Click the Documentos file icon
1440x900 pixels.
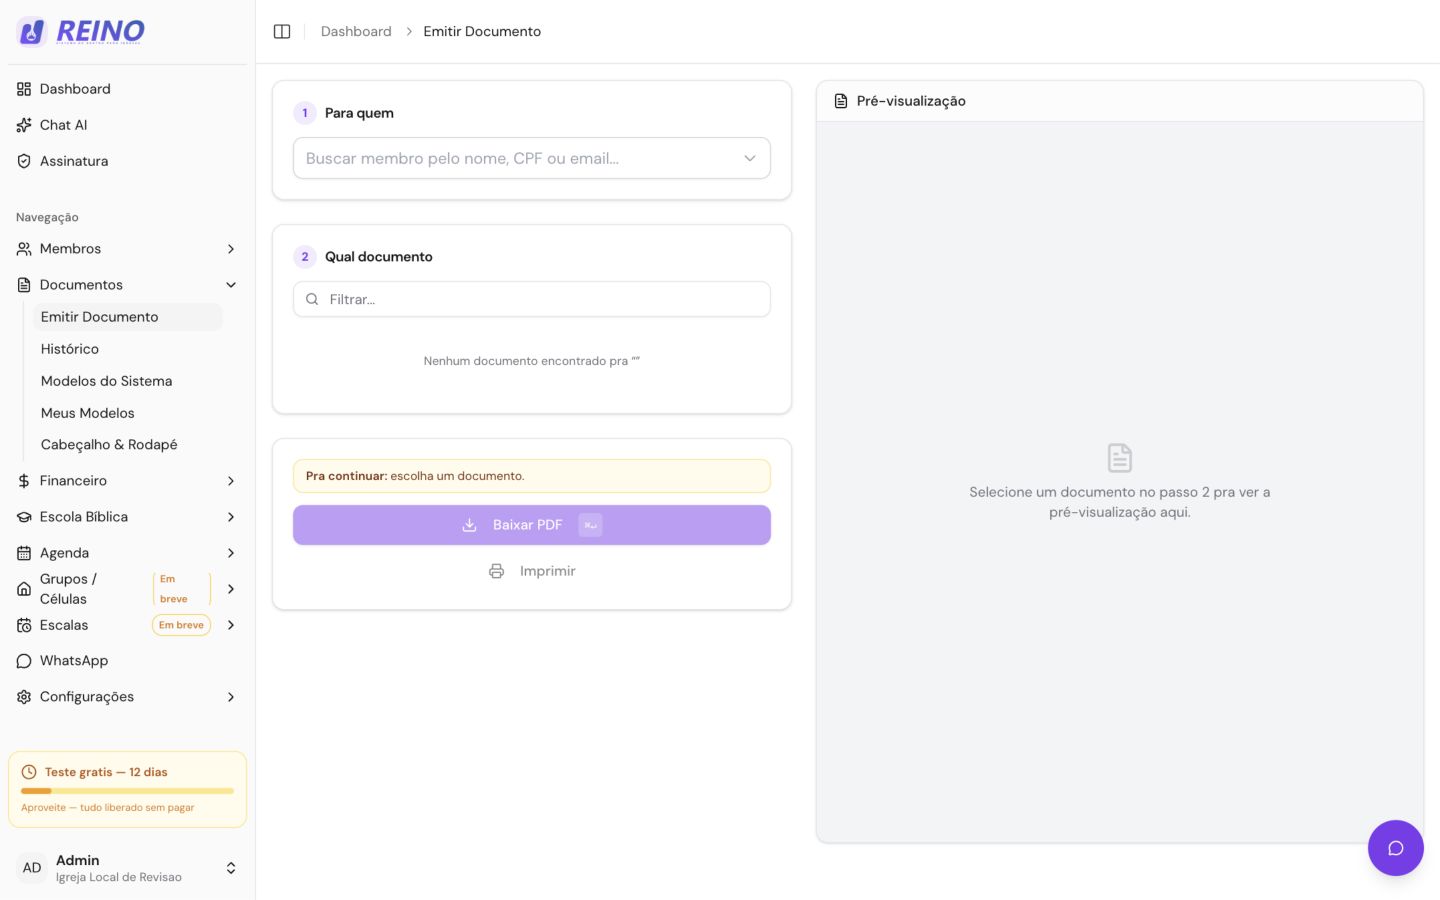tap(24, 285)
